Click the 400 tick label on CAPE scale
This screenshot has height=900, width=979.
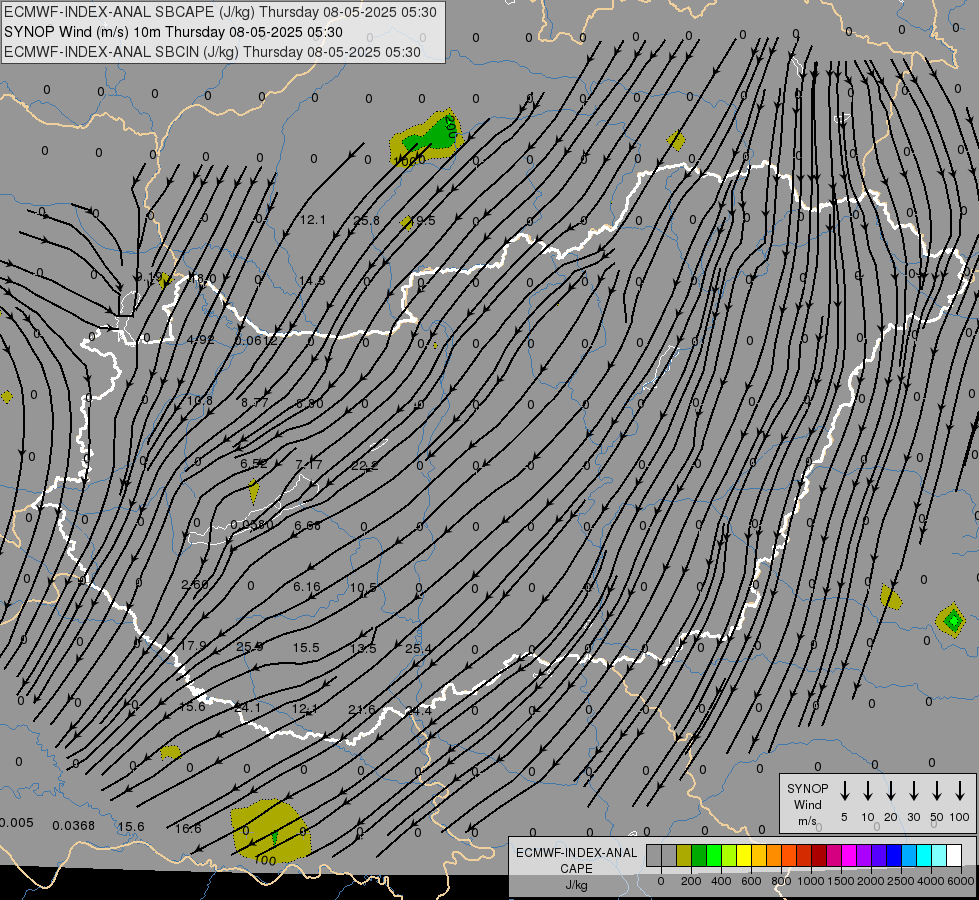pyautogui.click(x=721, y=881)
